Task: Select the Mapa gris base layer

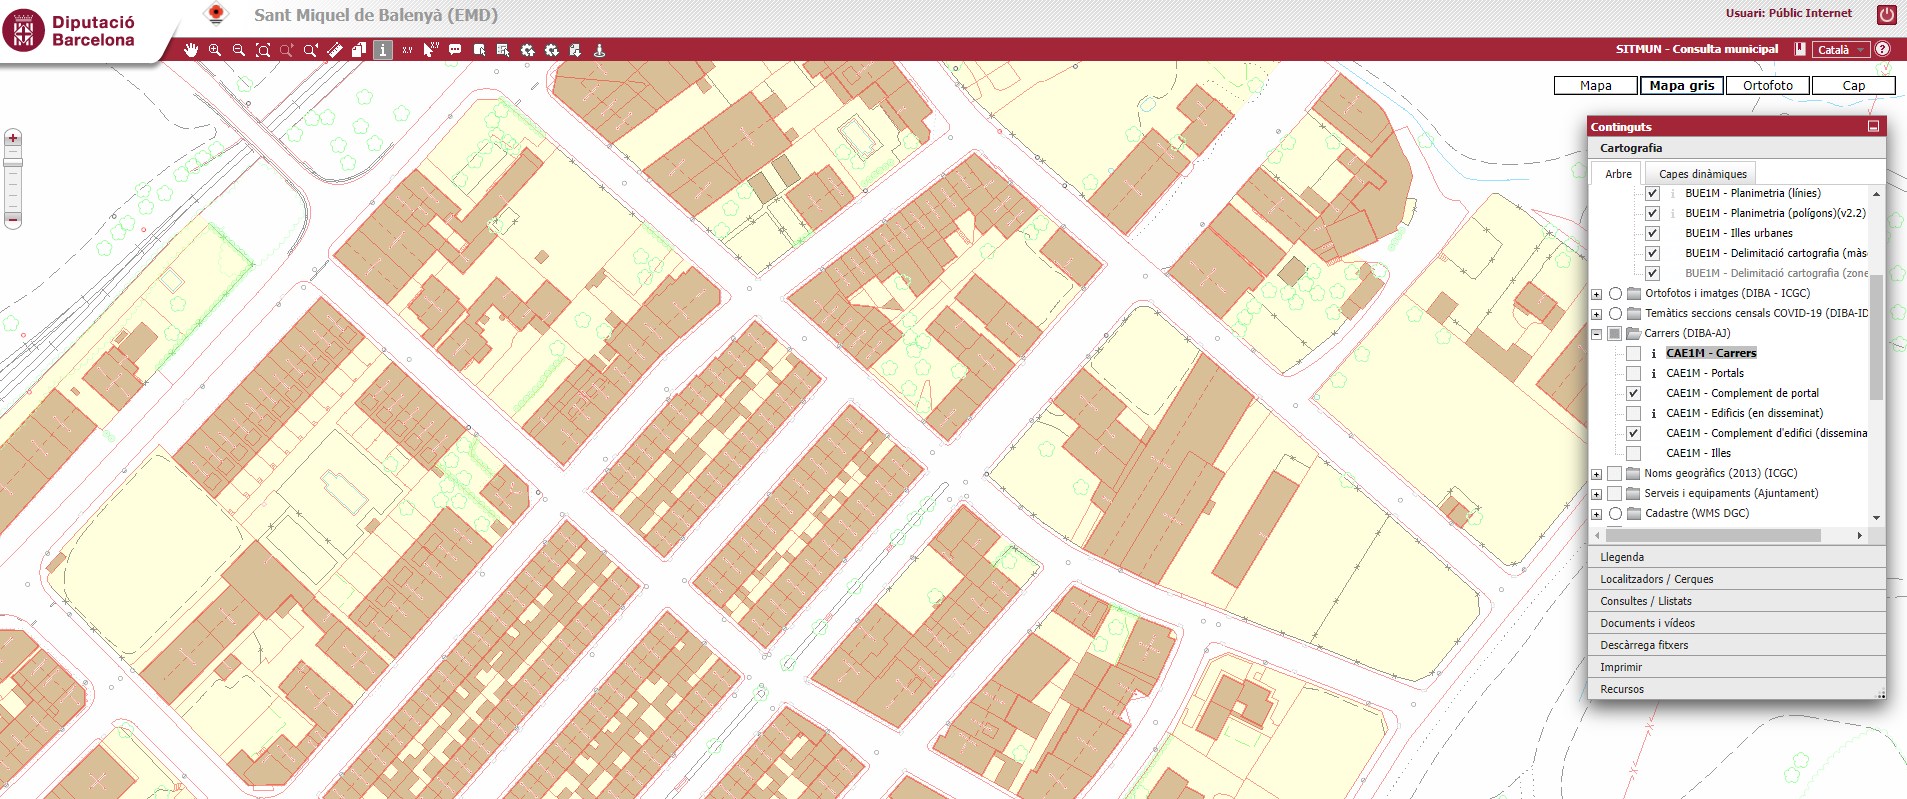Action: click(1682, 86)
